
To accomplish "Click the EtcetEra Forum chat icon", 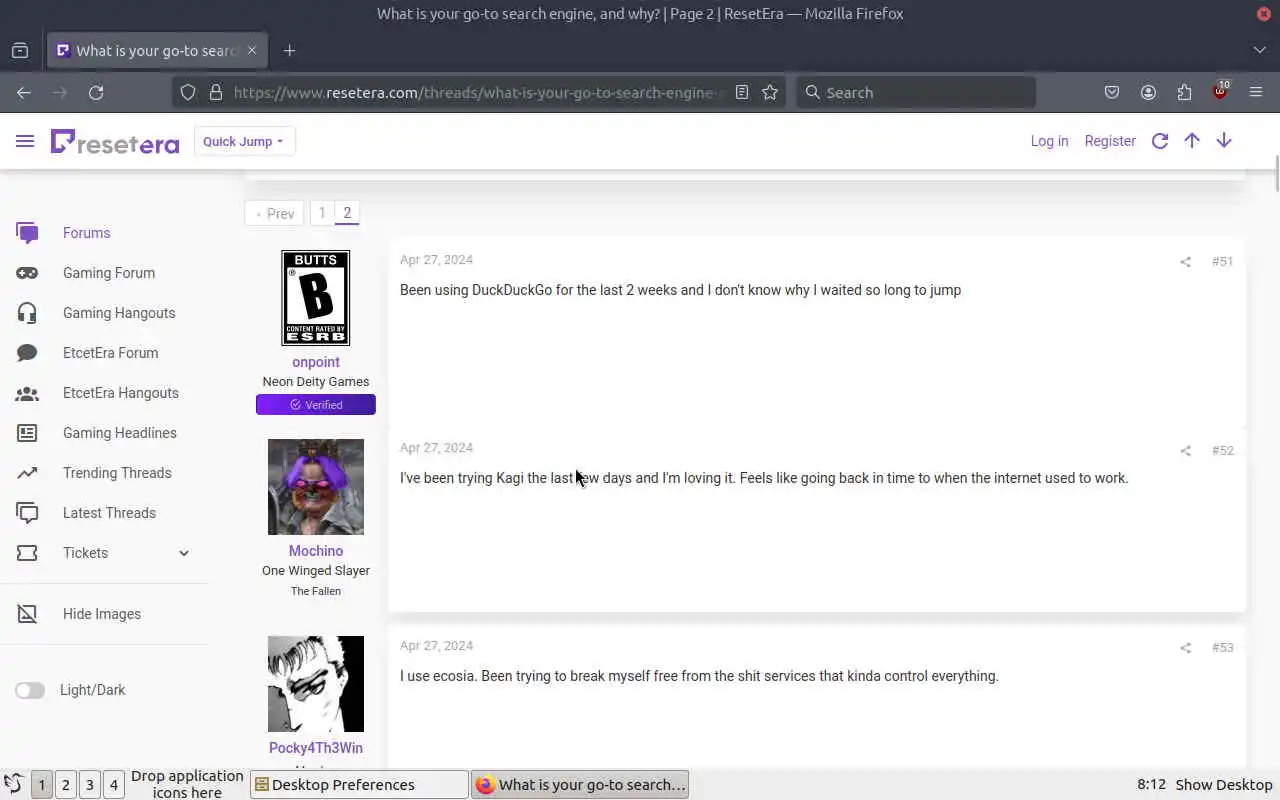I will coord(27,353).
